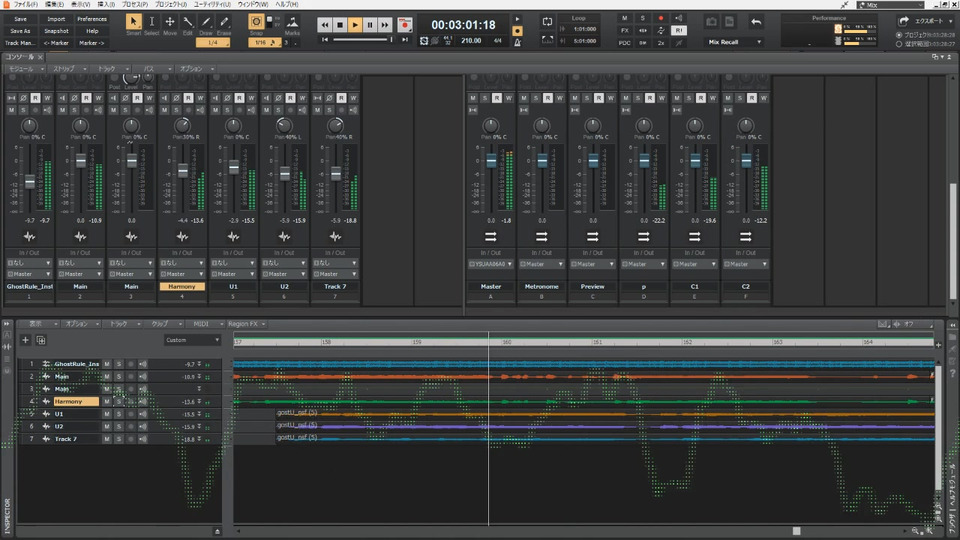Pause the transport
The height and width of the screenshot is (540, 960).
click(x=370, y=25)
